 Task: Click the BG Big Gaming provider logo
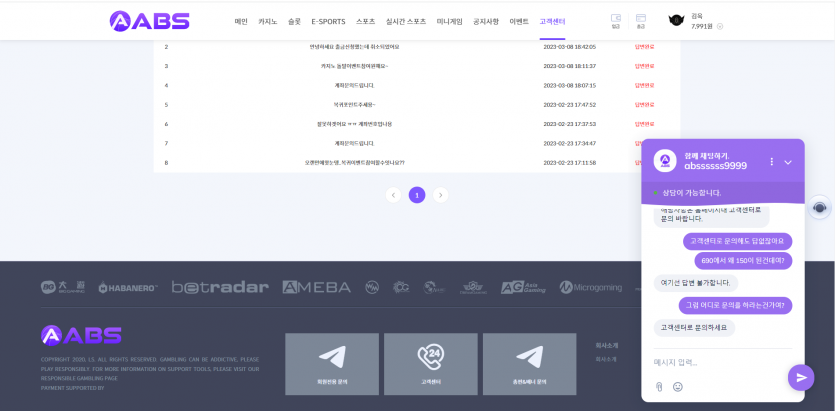[x=62, y=287]
